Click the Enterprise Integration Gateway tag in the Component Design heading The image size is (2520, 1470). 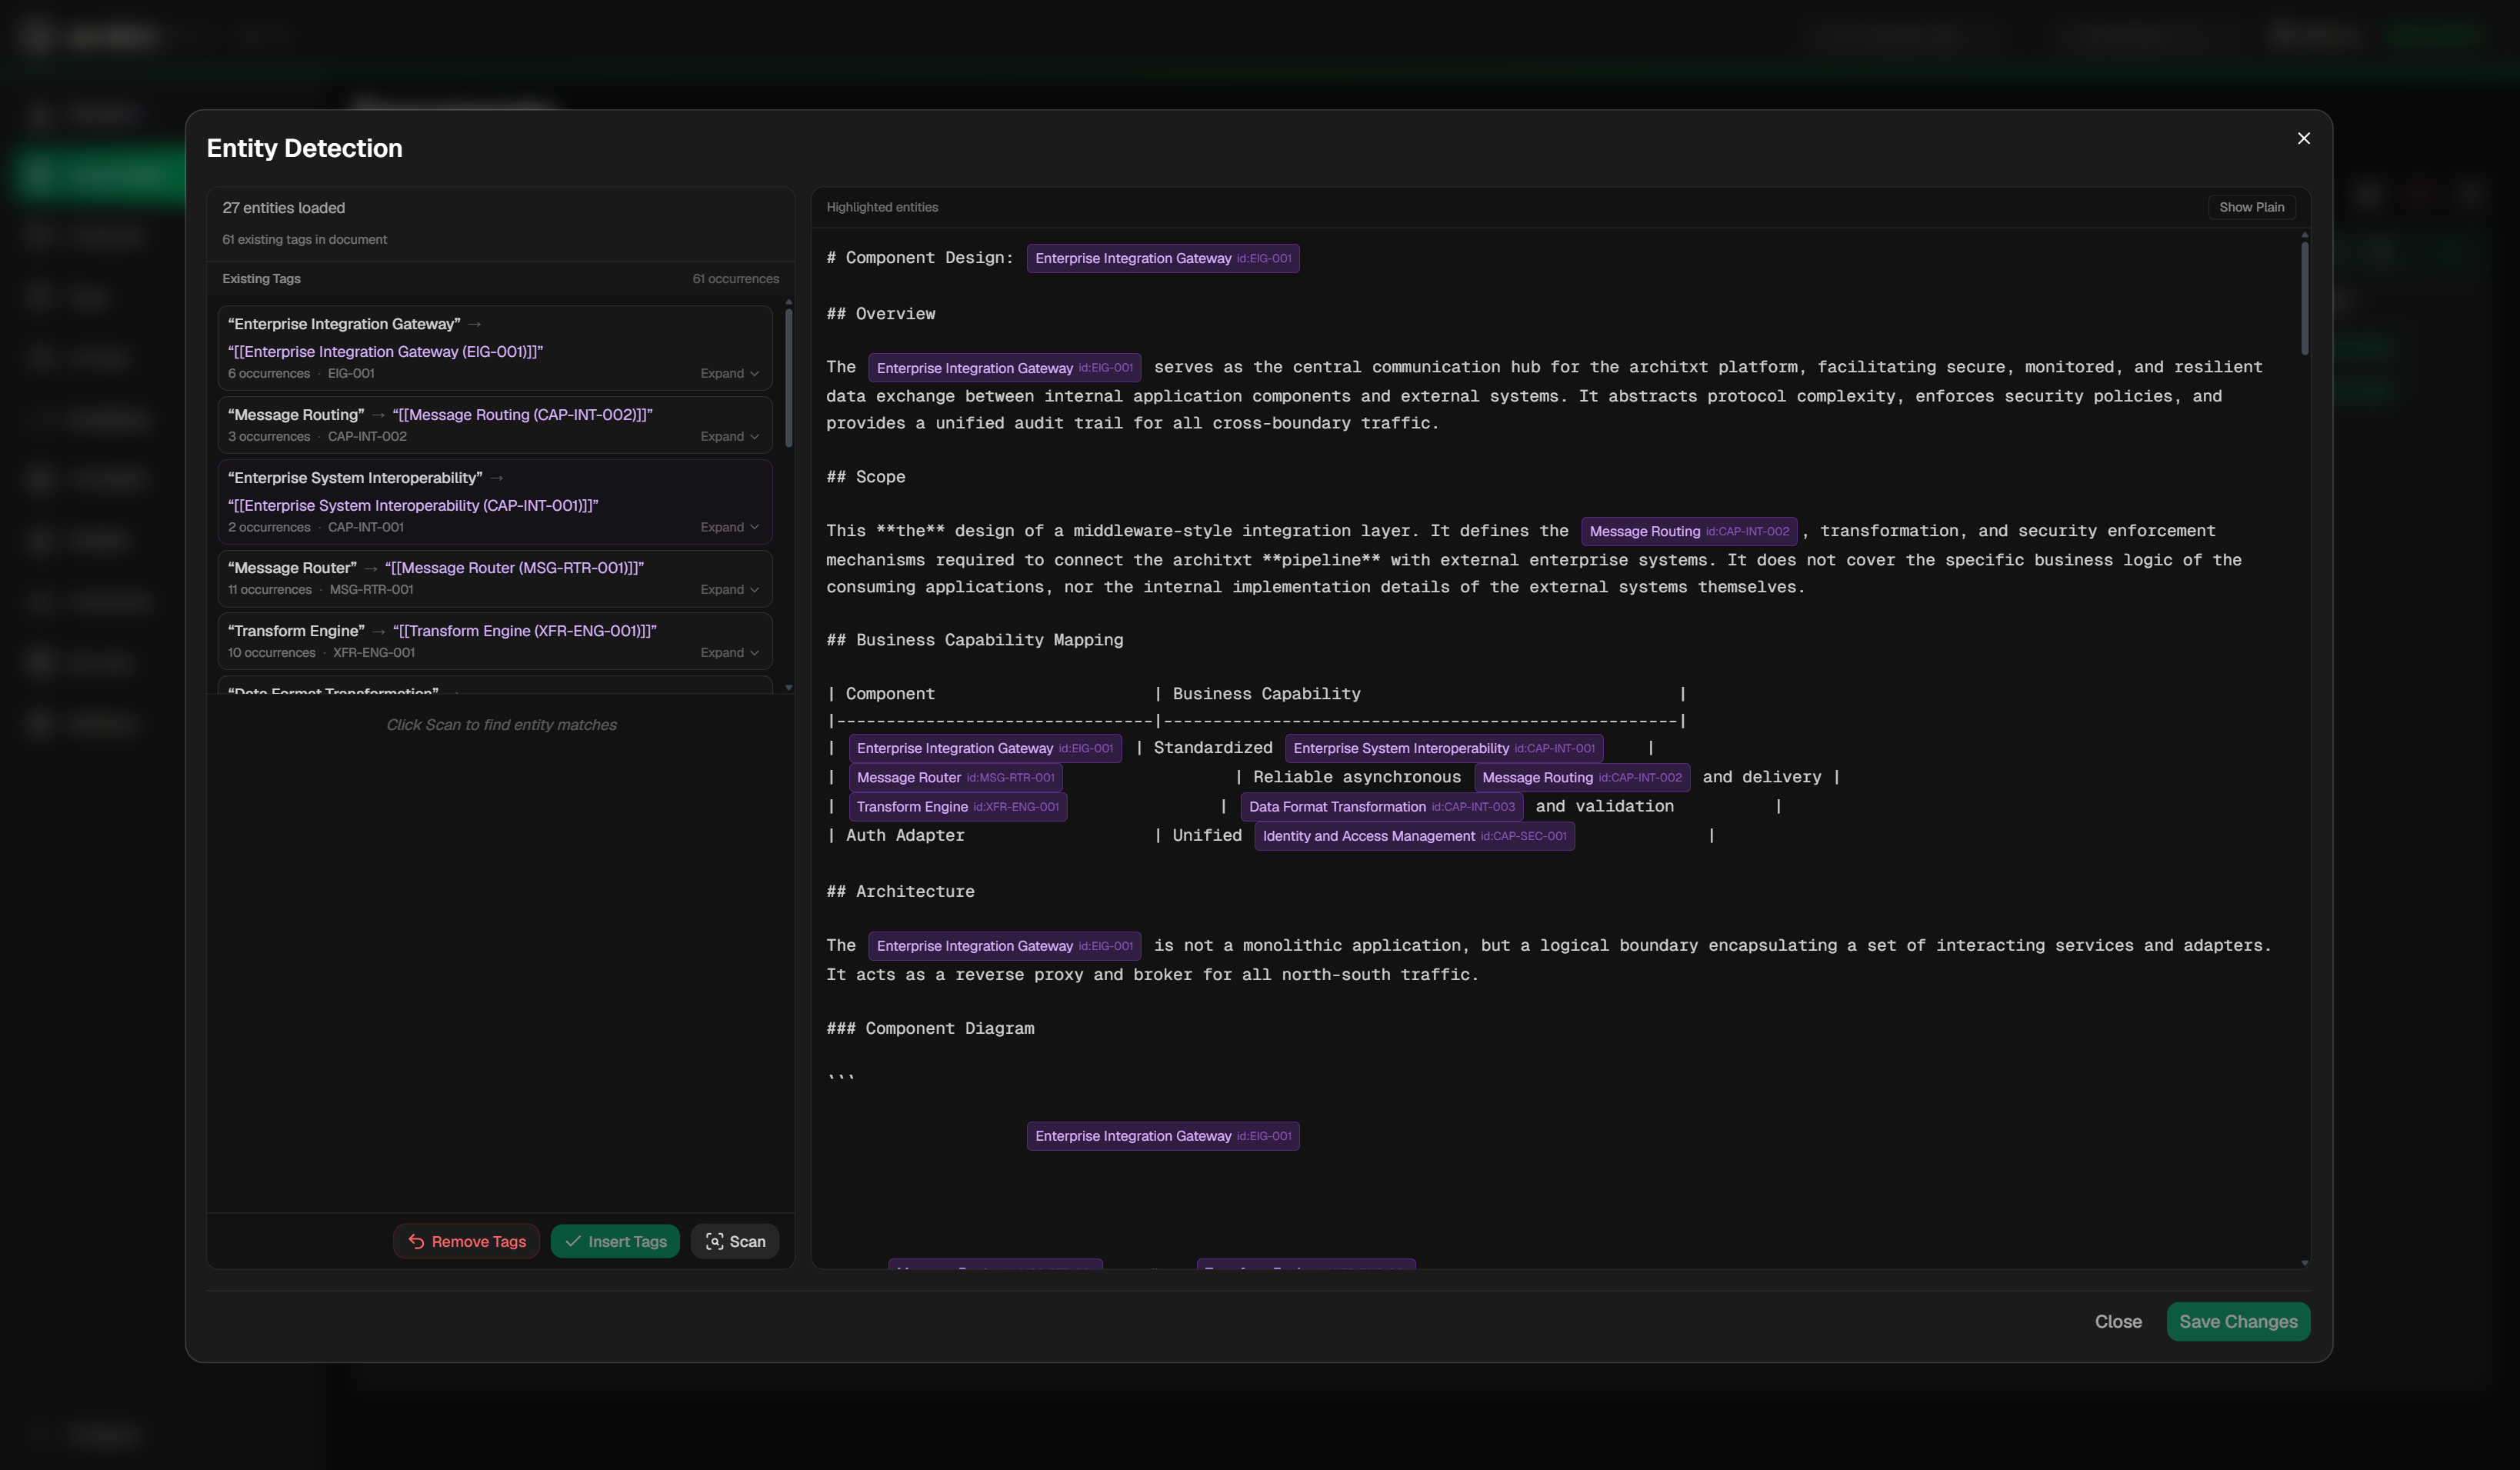click(1163, 258)
